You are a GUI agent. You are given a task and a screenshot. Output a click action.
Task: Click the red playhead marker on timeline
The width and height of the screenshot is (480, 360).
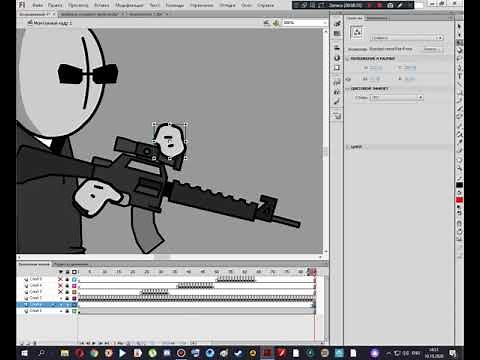point(314,272)
